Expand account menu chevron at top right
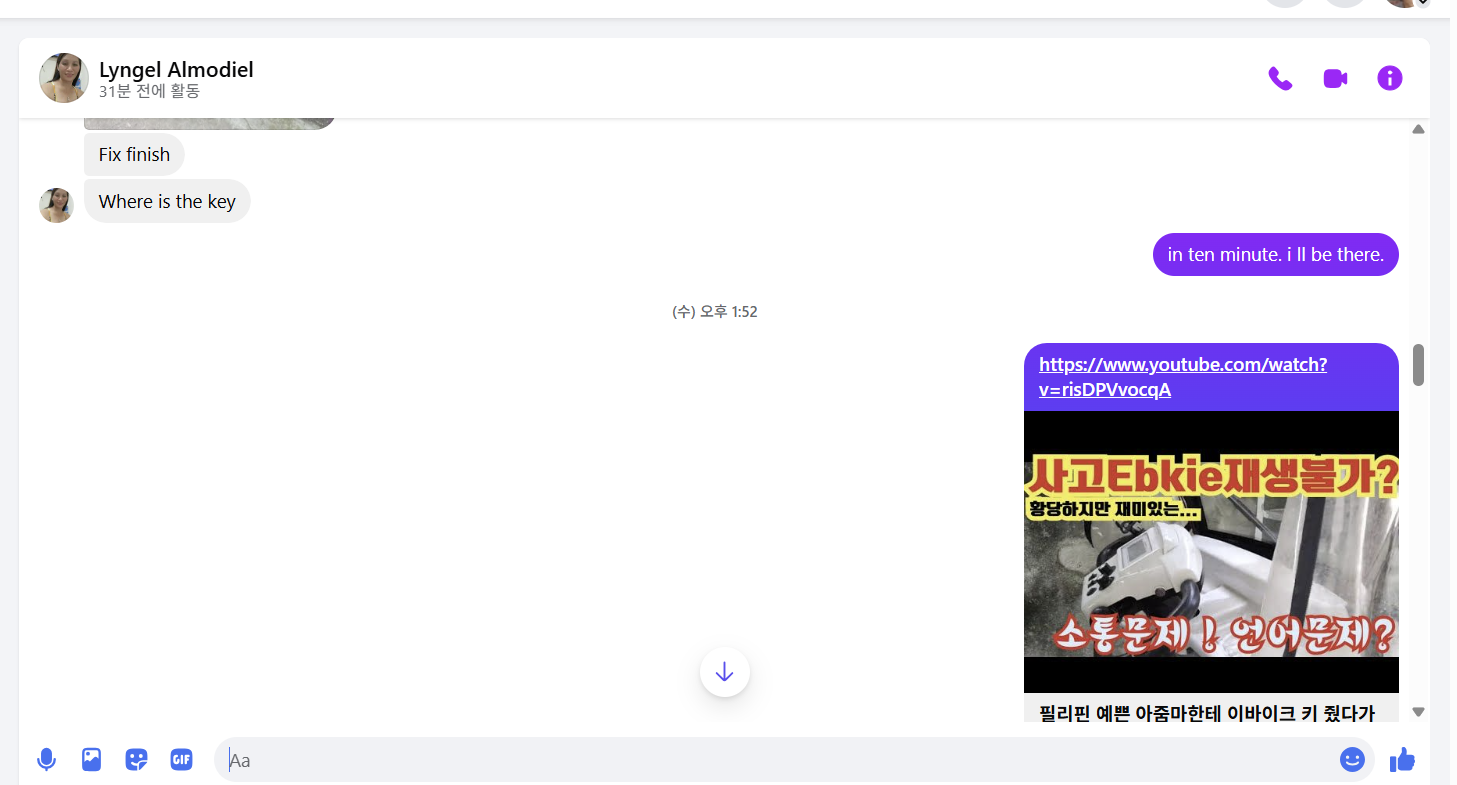1457x785 pixels. [1424, 3]
